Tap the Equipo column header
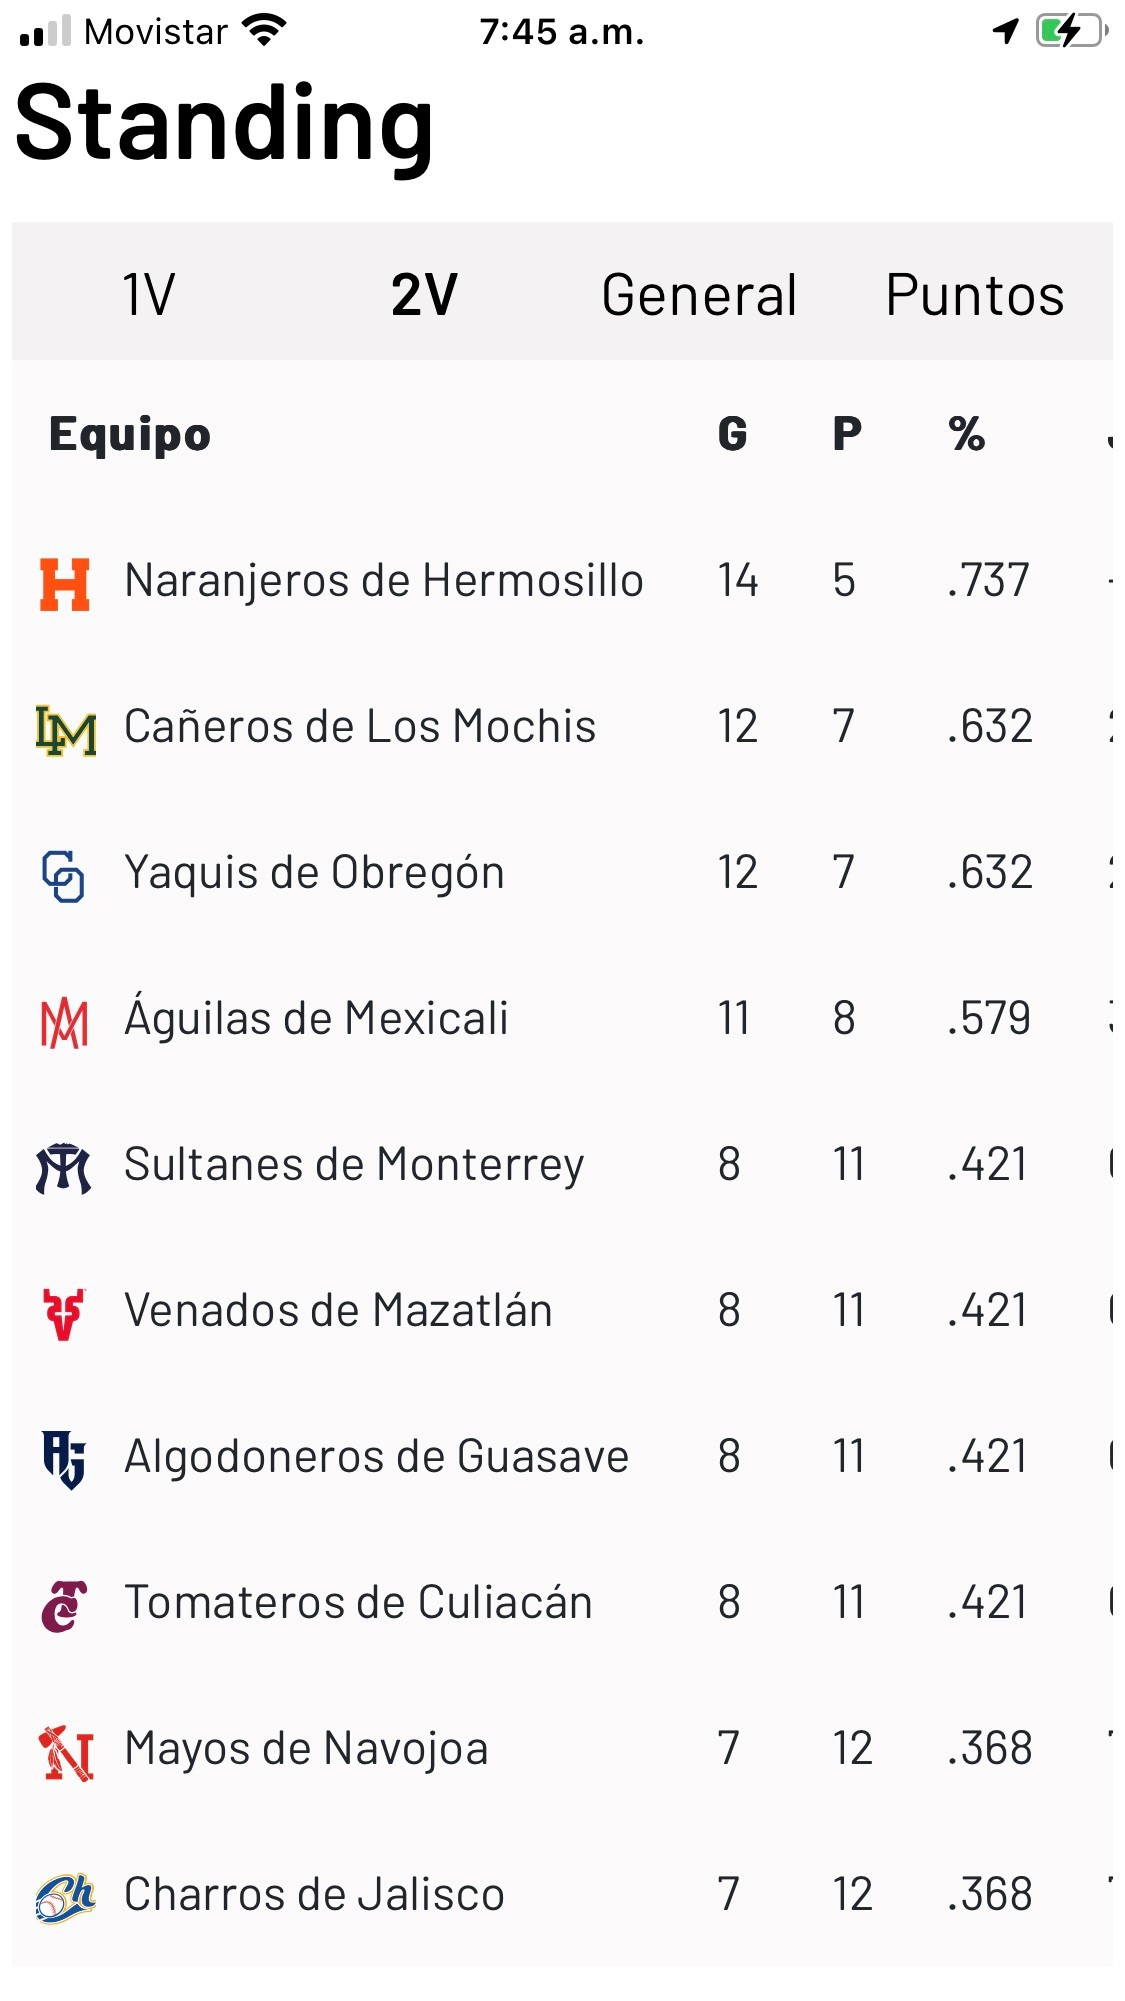This screenshot has height=2001, width=1125. (130, 434)
